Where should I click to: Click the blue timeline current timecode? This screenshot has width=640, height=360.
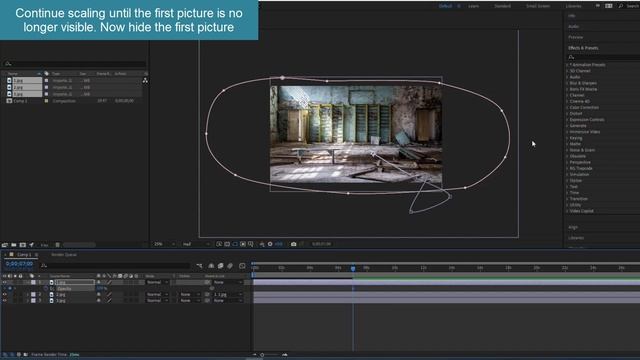click(x=19, y=264)
